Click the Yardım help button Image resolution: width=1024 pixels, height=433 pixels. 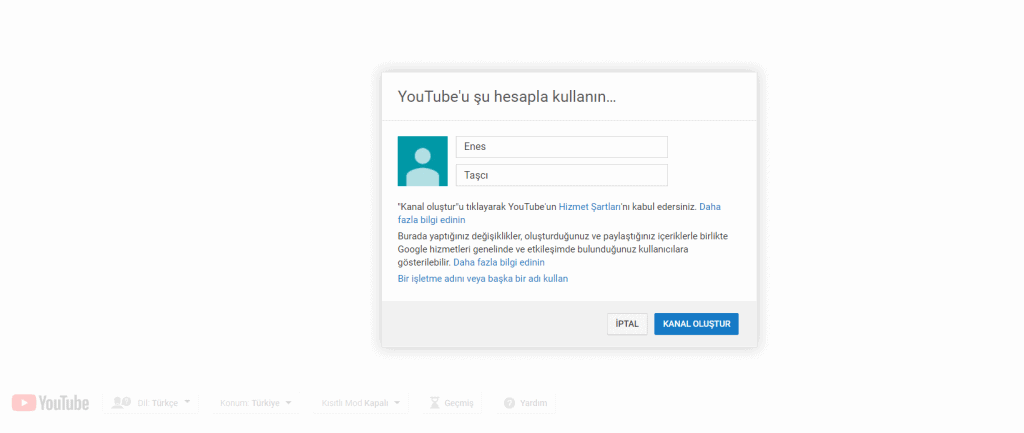pyautogui.click(x=526, y=402)
